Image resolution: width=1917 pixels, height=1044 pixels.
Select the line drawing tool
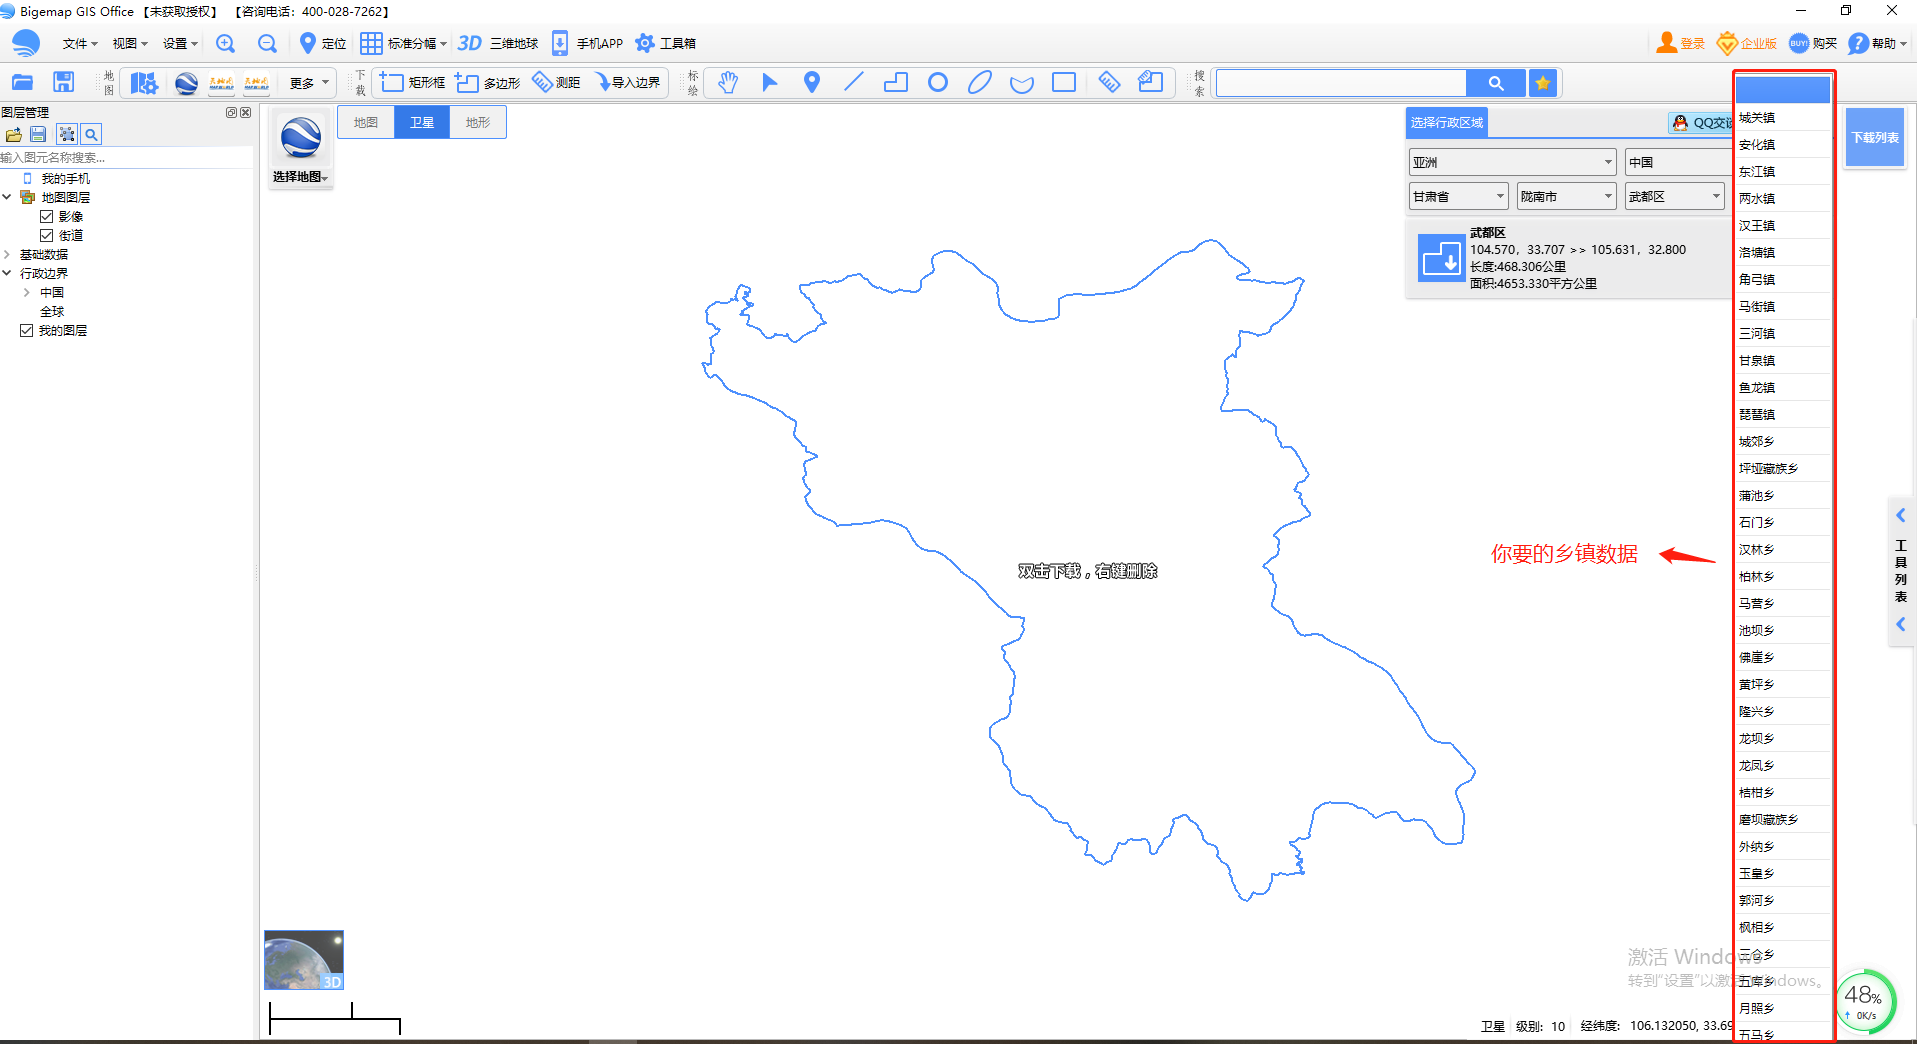click(x=854, y=83)
